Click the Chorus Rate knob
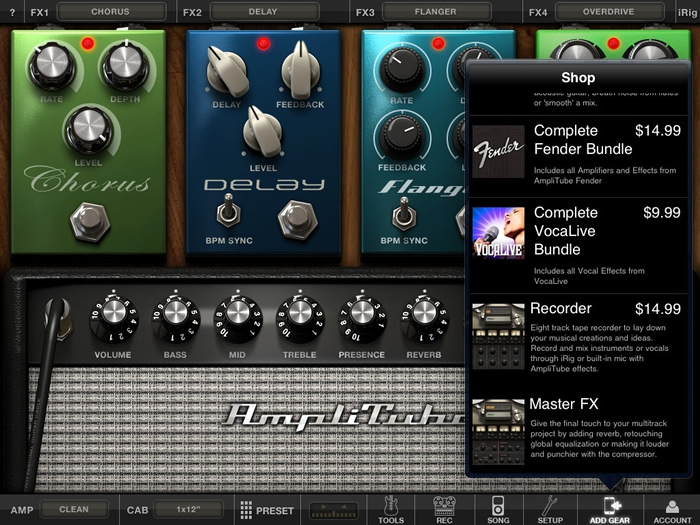Viewport: 700px width, 525px height. coord(52,66)
